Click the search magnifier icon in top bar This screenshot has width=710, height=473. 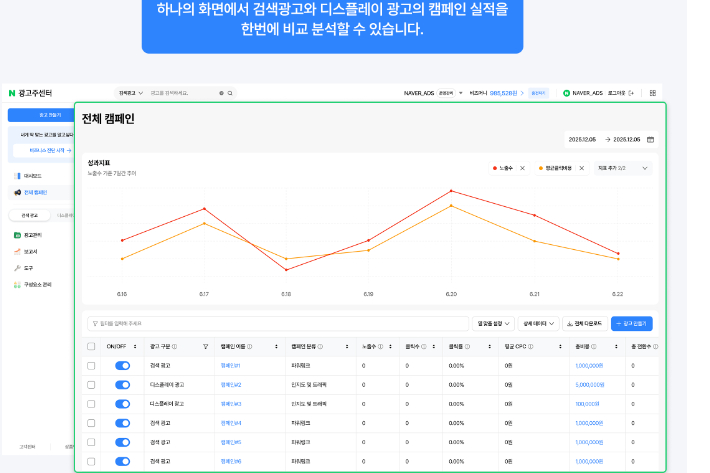pyautogui.click(x=230, y=93)
